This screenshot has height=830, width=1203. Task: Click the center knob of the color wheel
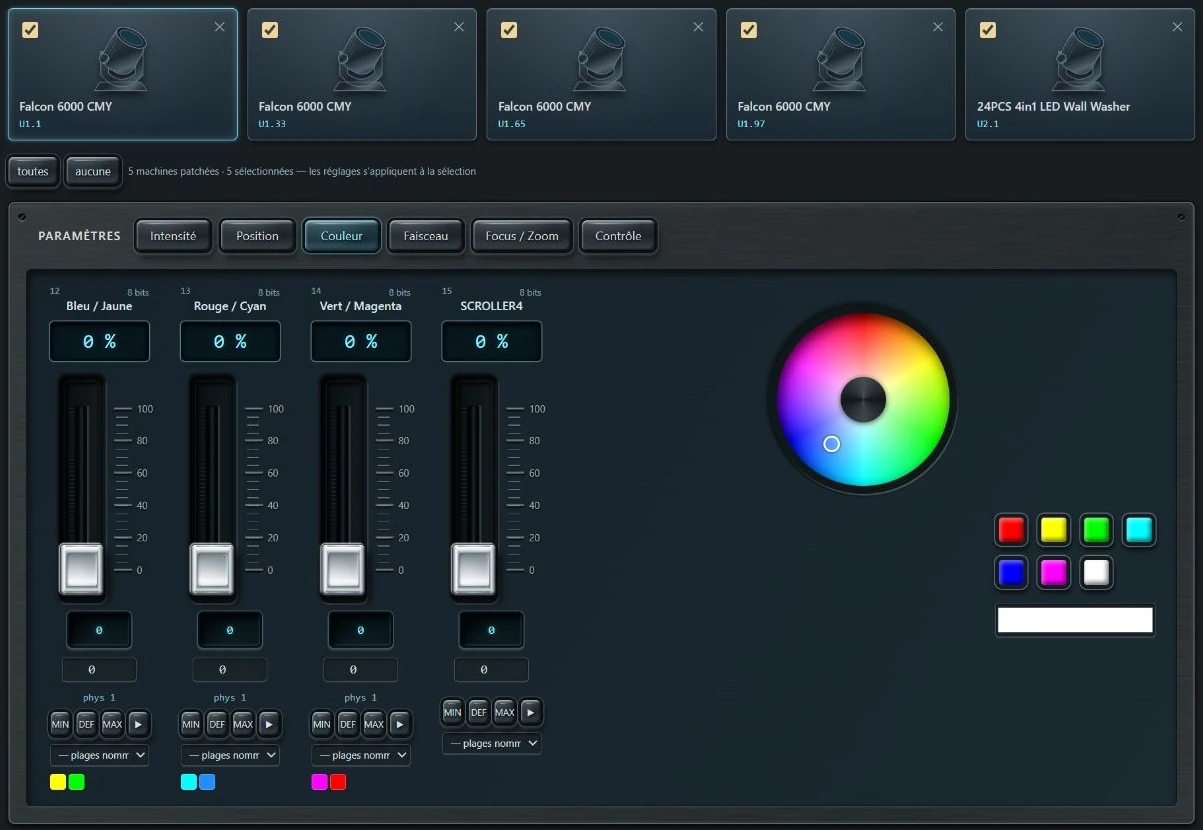click(863, 399)
